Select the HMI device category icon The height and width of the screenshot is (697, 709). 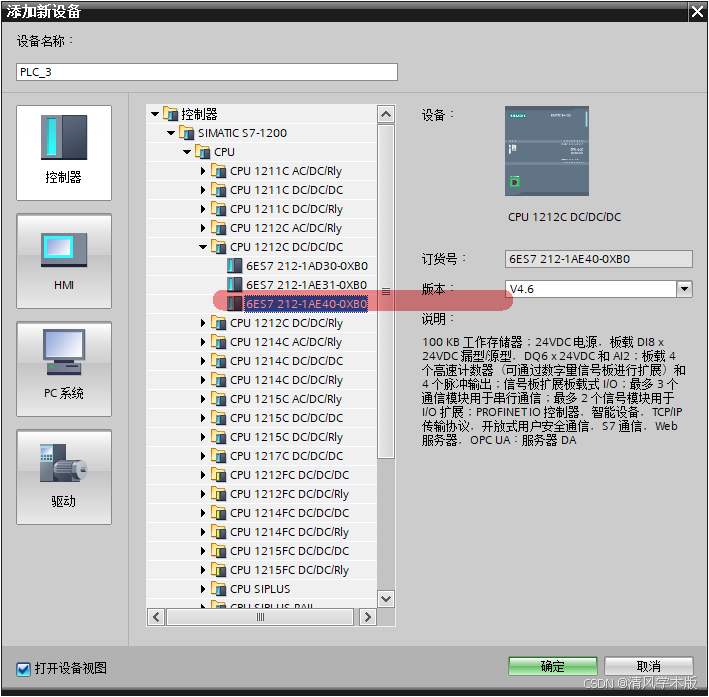pyautogui.click(x=64, y=261)
